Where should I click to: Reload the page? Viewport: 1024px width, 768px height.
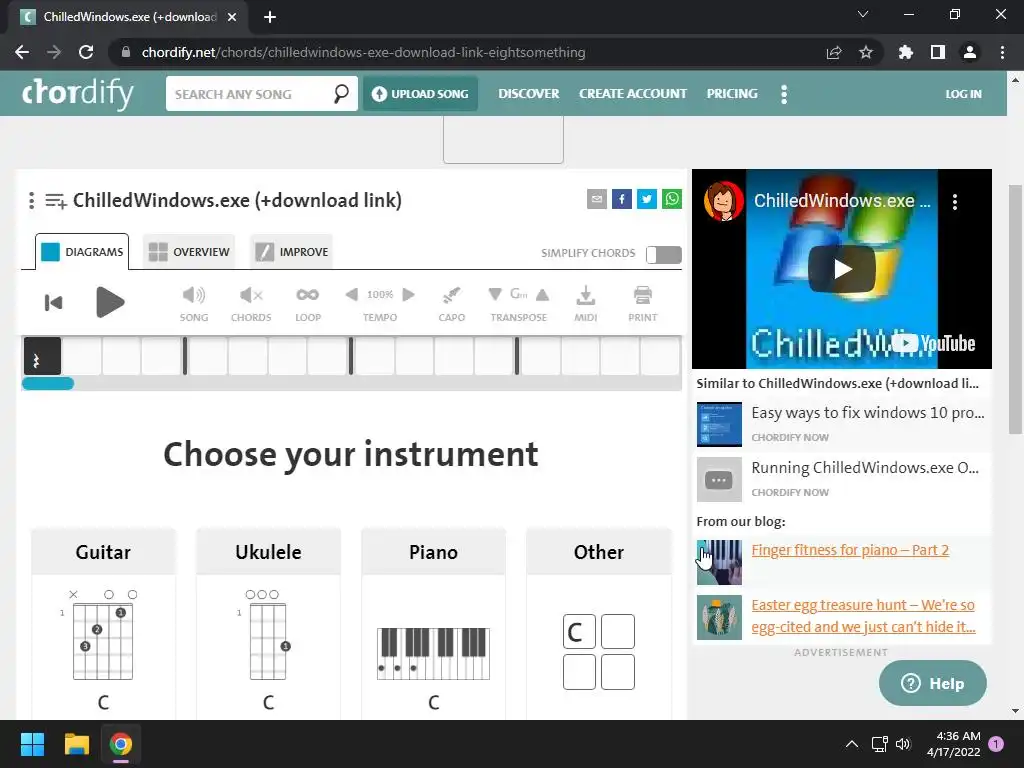click(86, 52)
